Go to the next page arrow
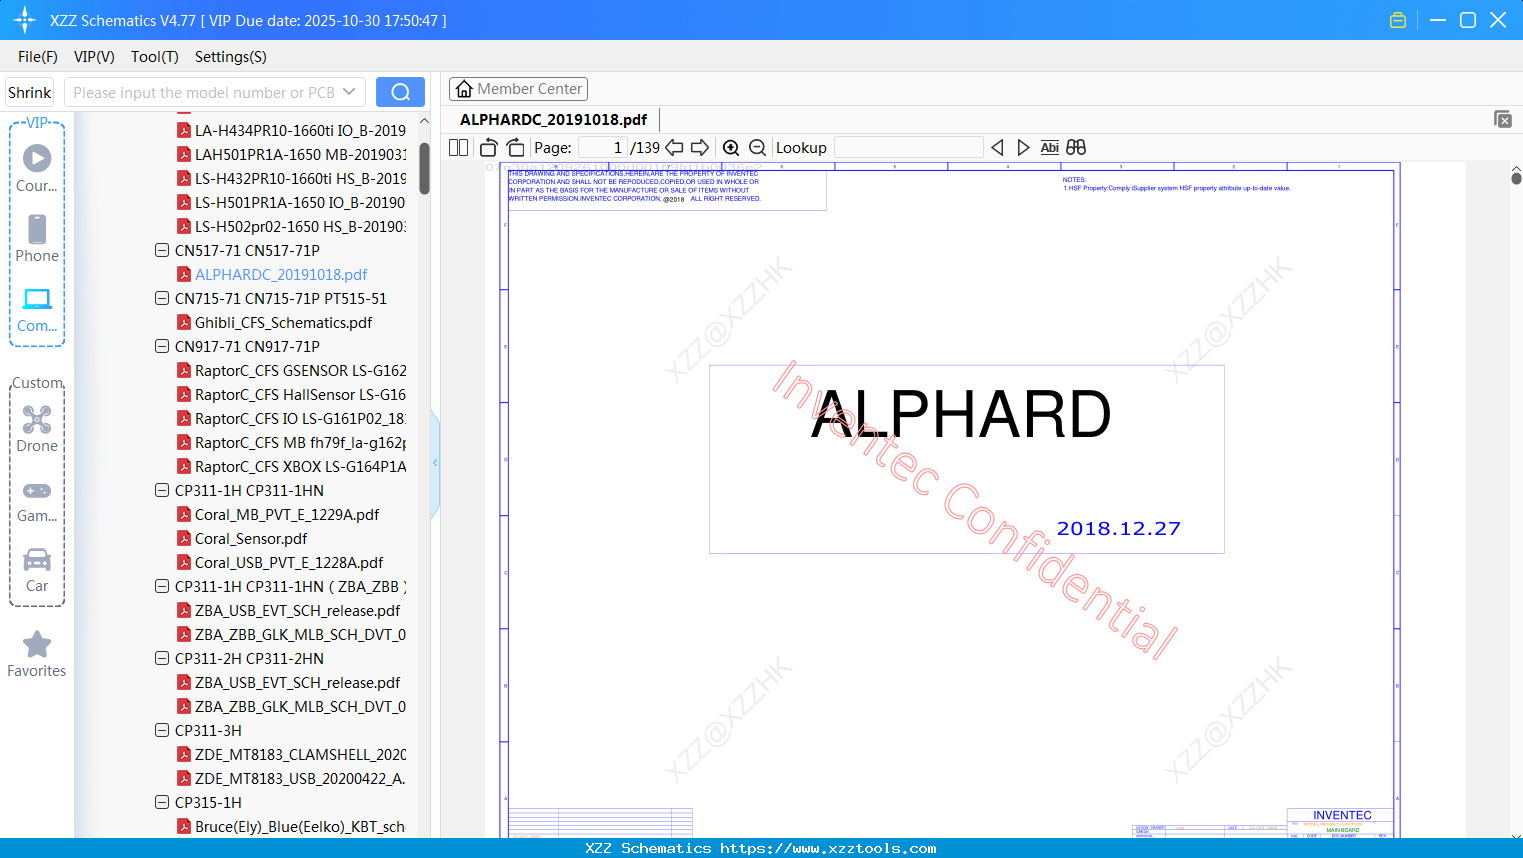 [x=700, y=147]
